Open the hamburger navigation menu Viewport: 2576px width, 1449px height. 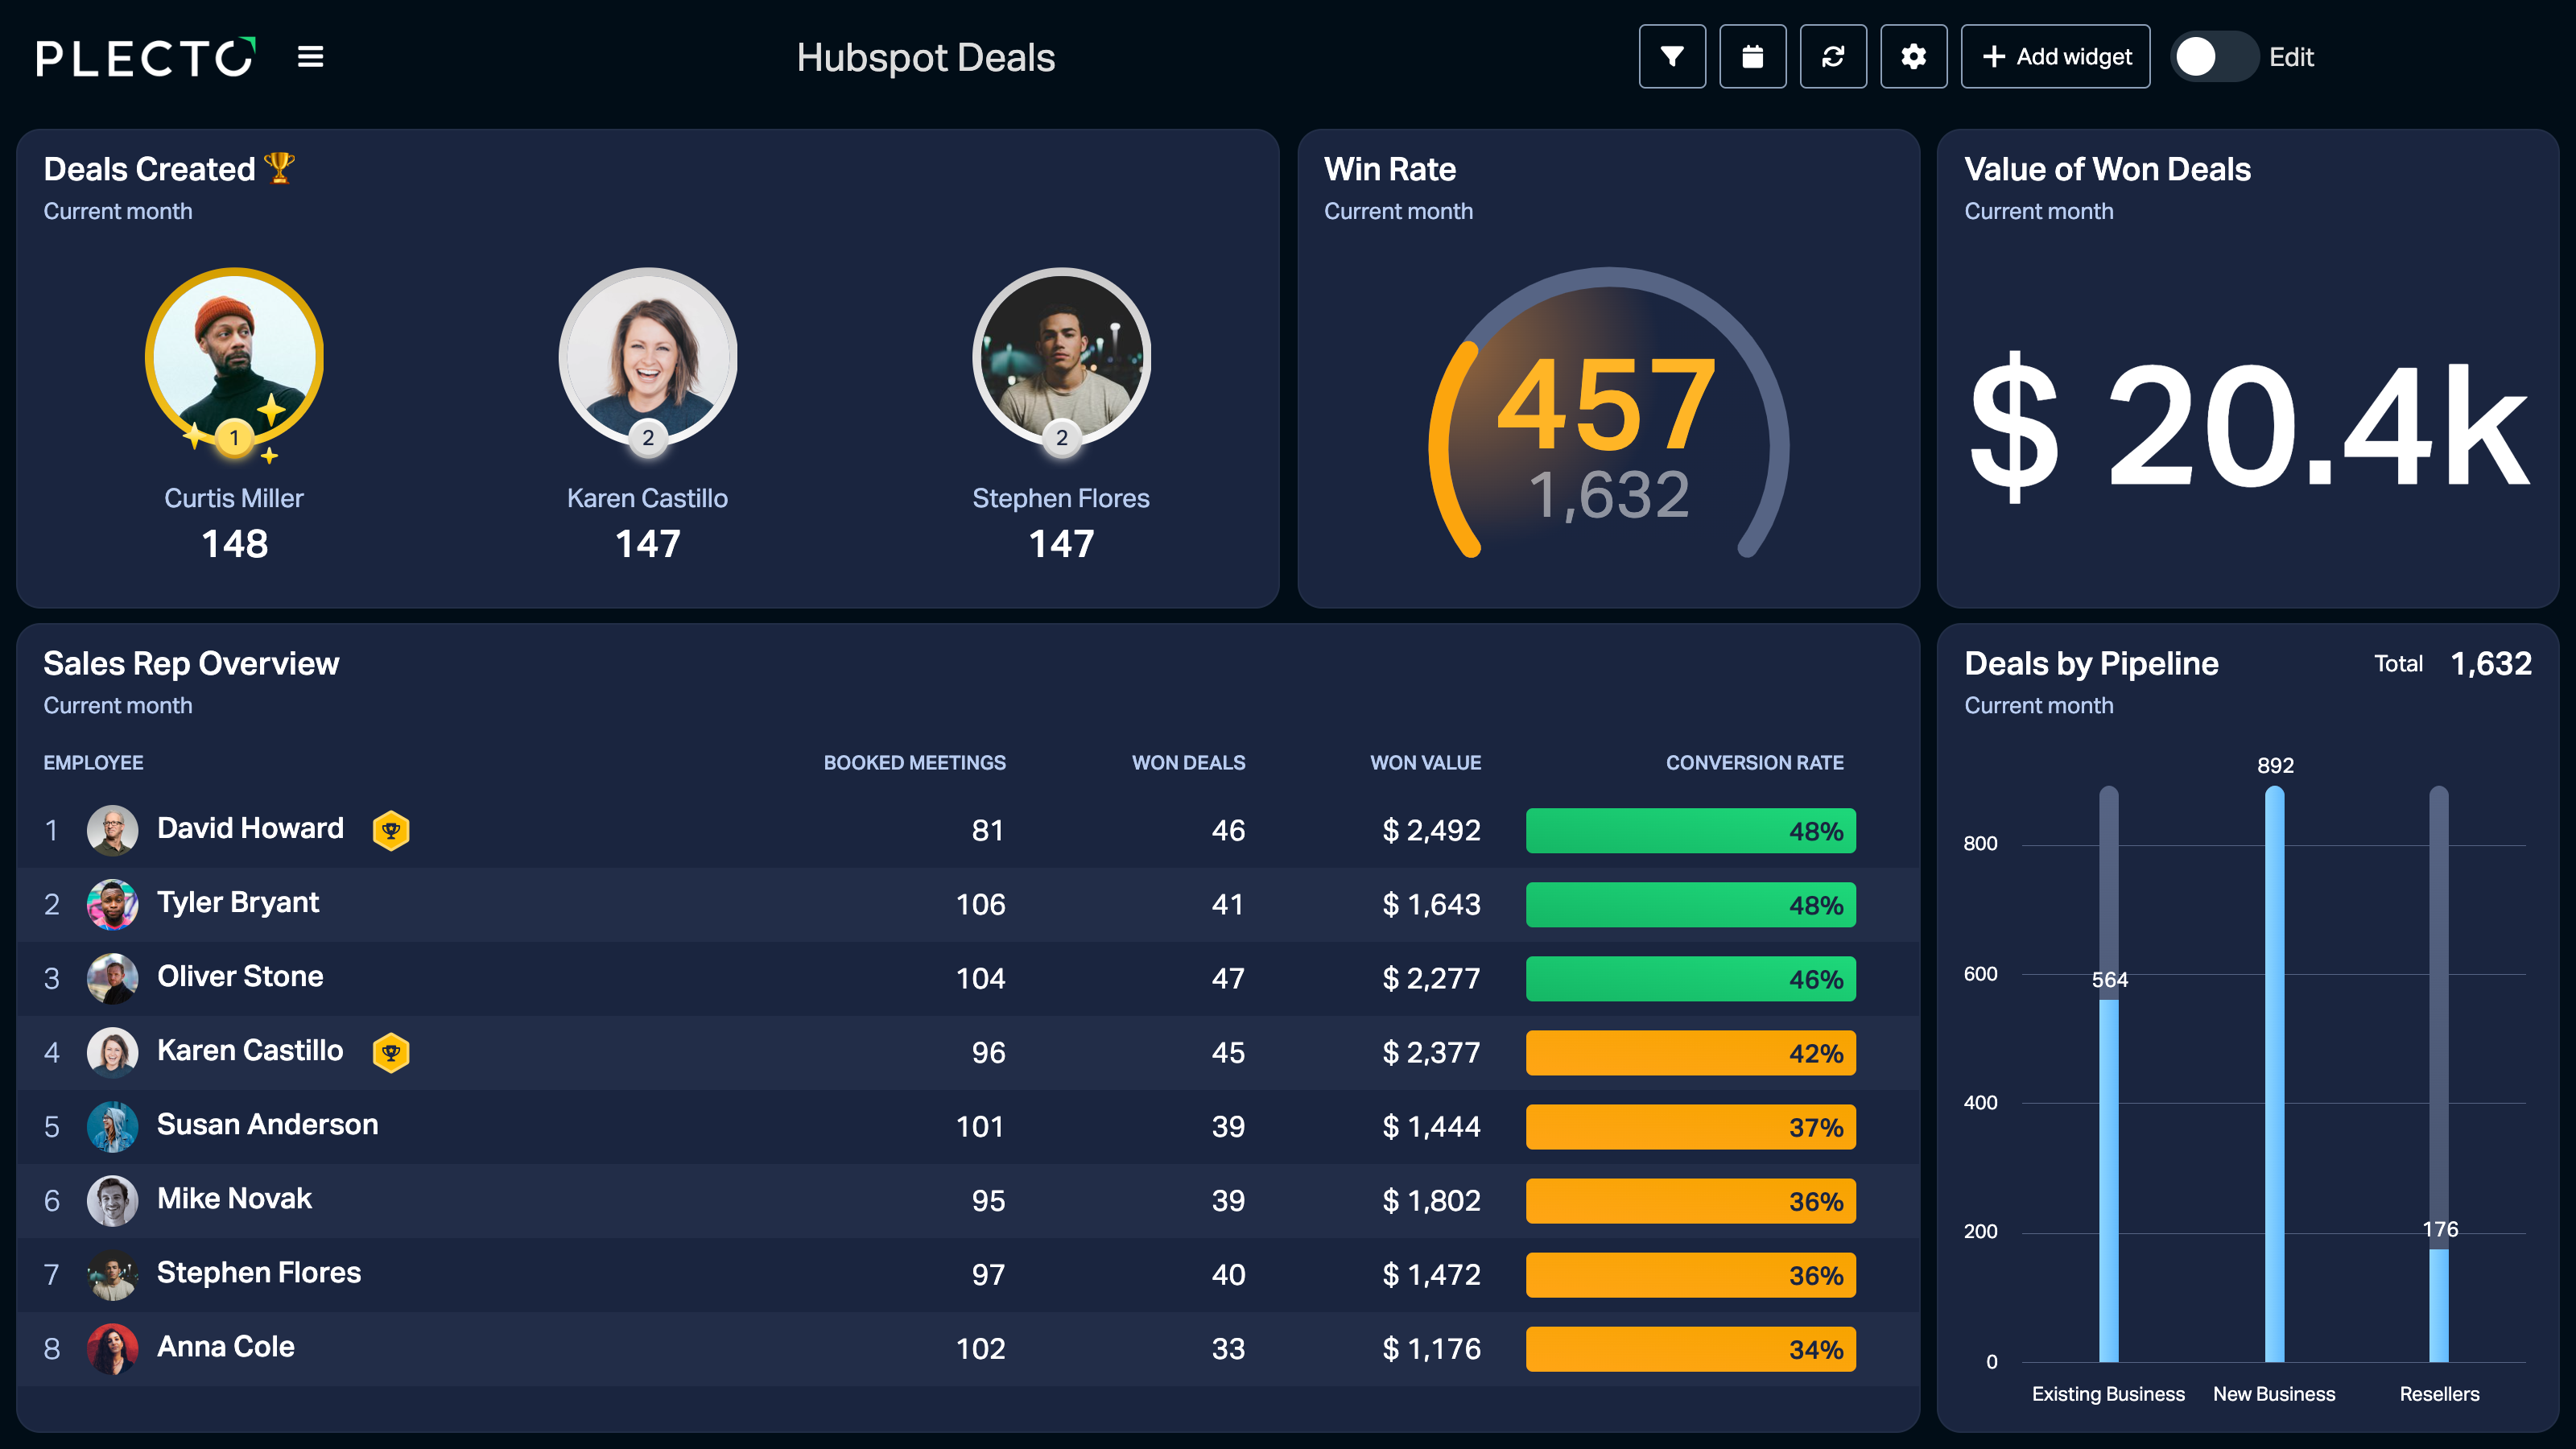point(310,57)
